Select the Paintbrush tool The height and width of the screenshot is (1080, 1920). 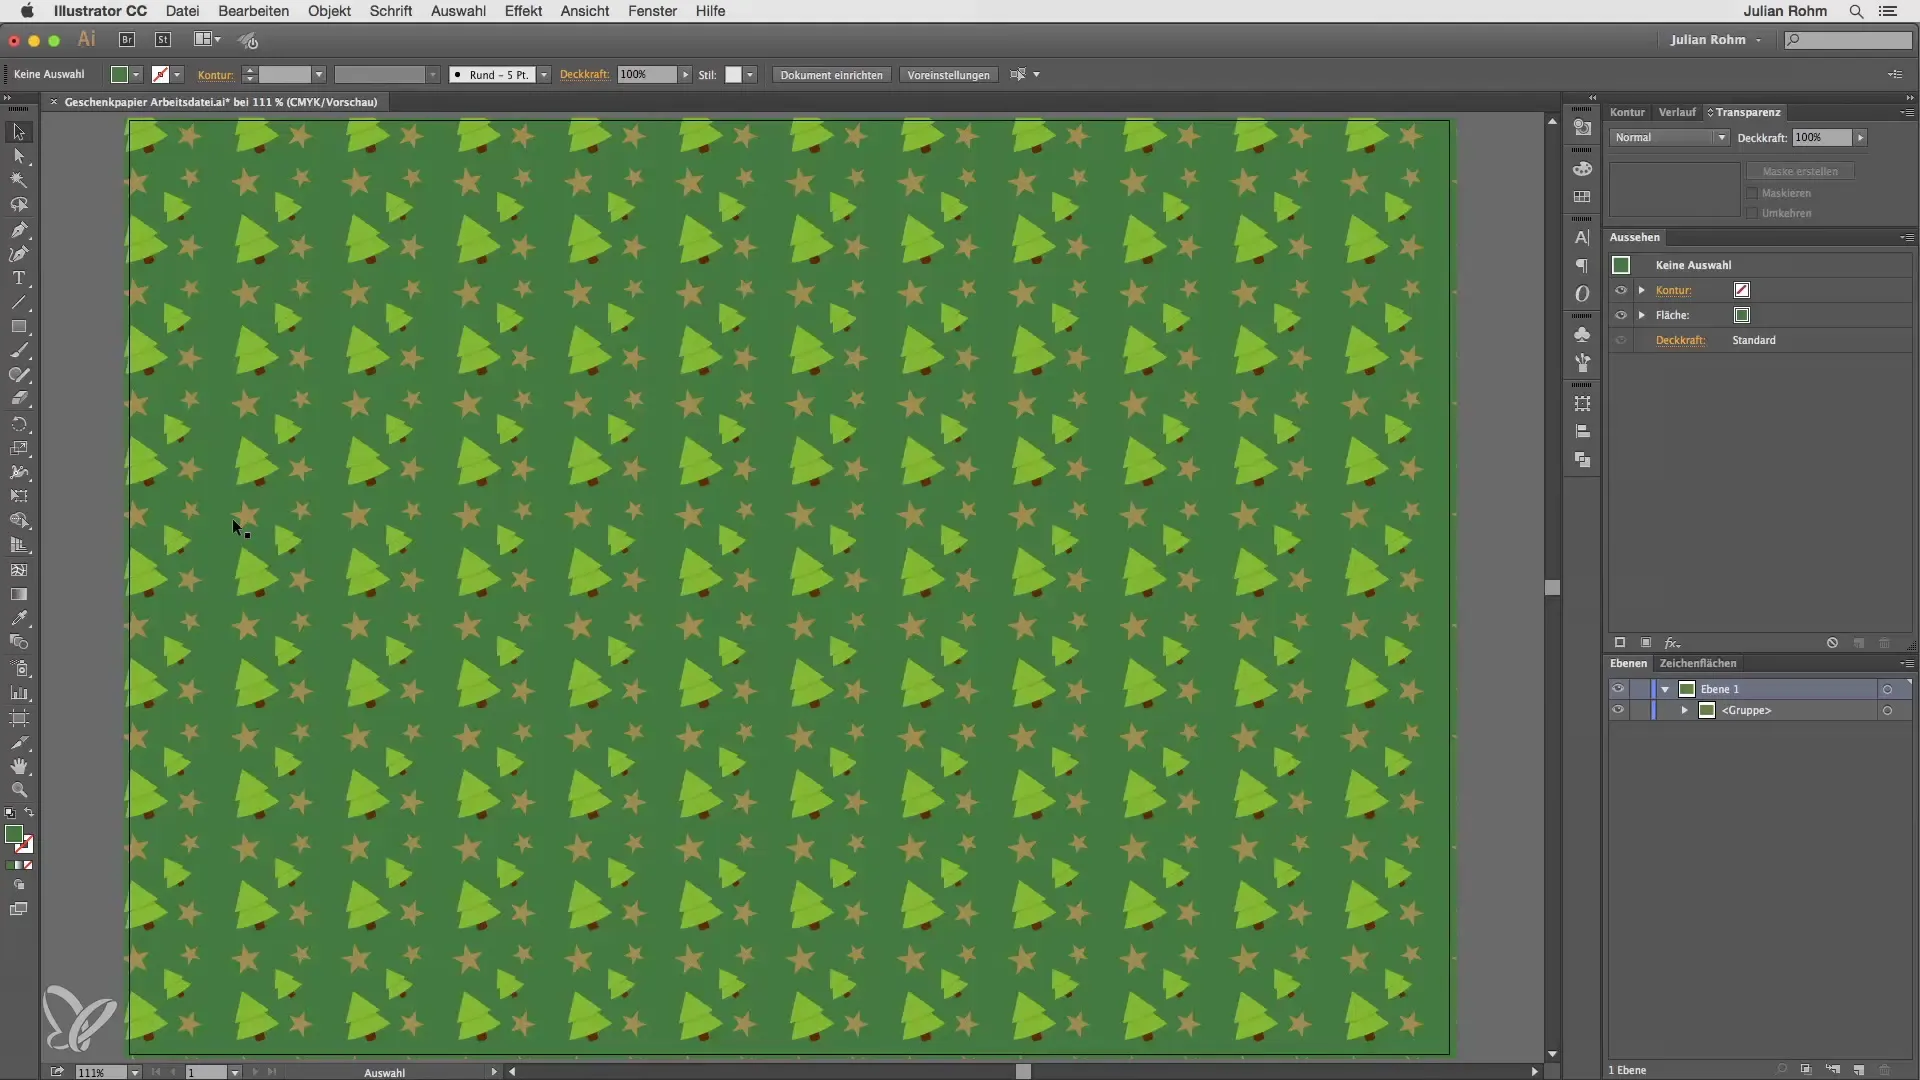tap(19, 352)
